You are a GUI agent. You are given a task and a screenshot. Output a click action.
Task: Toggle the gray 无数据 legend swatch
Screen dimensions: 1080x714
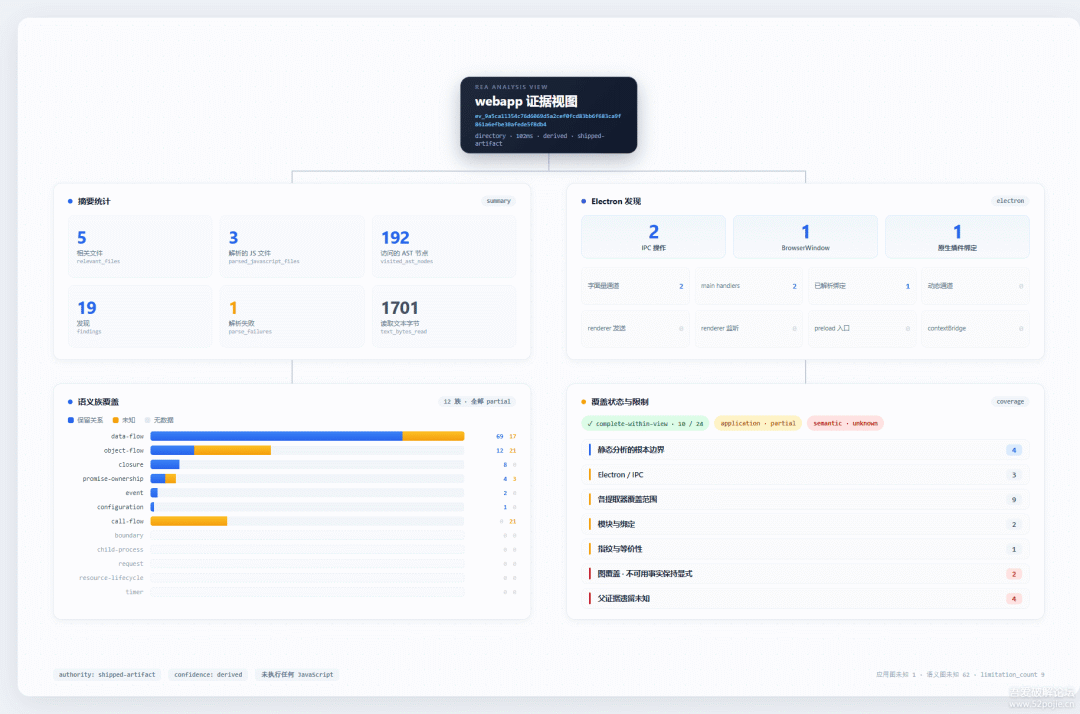pyautogui.click(x=147, y=420)
